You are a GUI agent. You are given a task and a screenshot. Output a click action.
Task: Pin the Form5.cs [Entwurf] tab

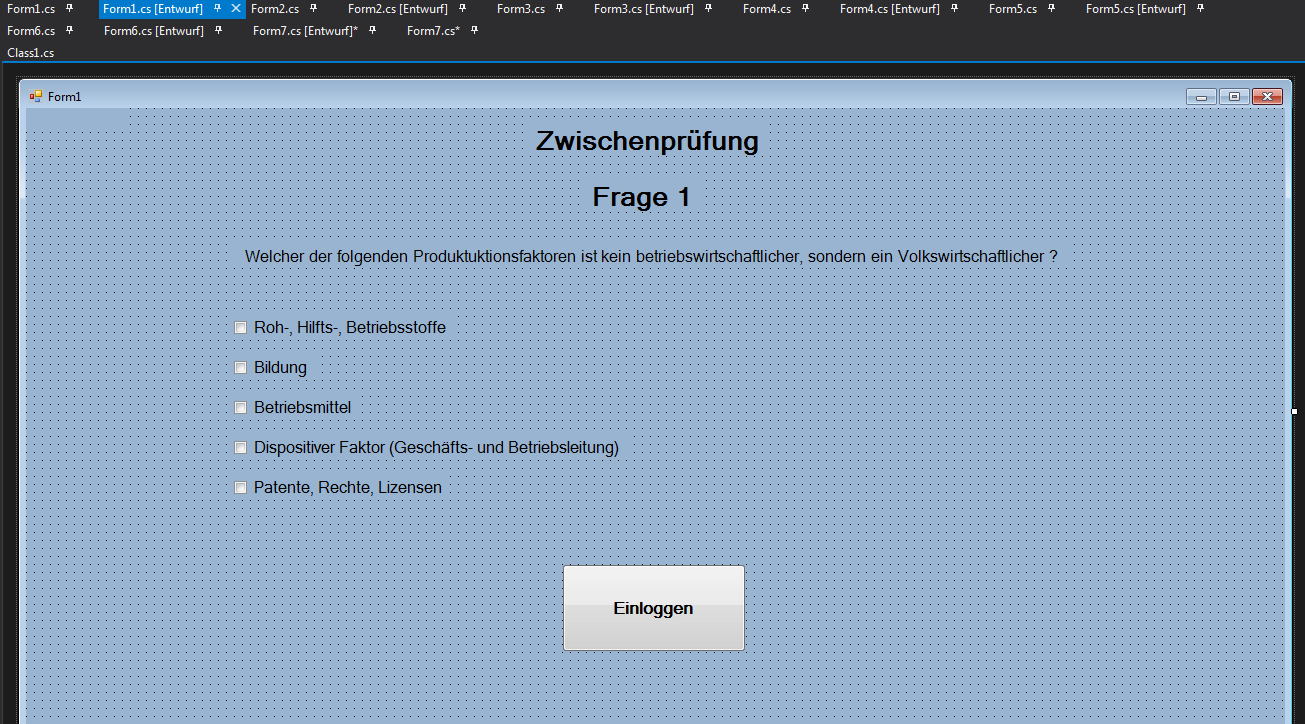tap(1200, 9)
